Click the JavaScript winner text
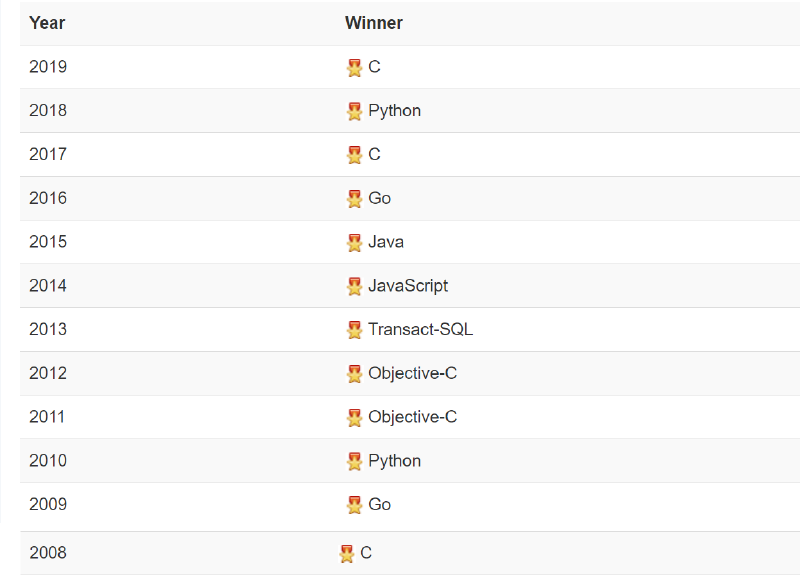This screenshot has height=585, width=800. [x=408, y=286]
